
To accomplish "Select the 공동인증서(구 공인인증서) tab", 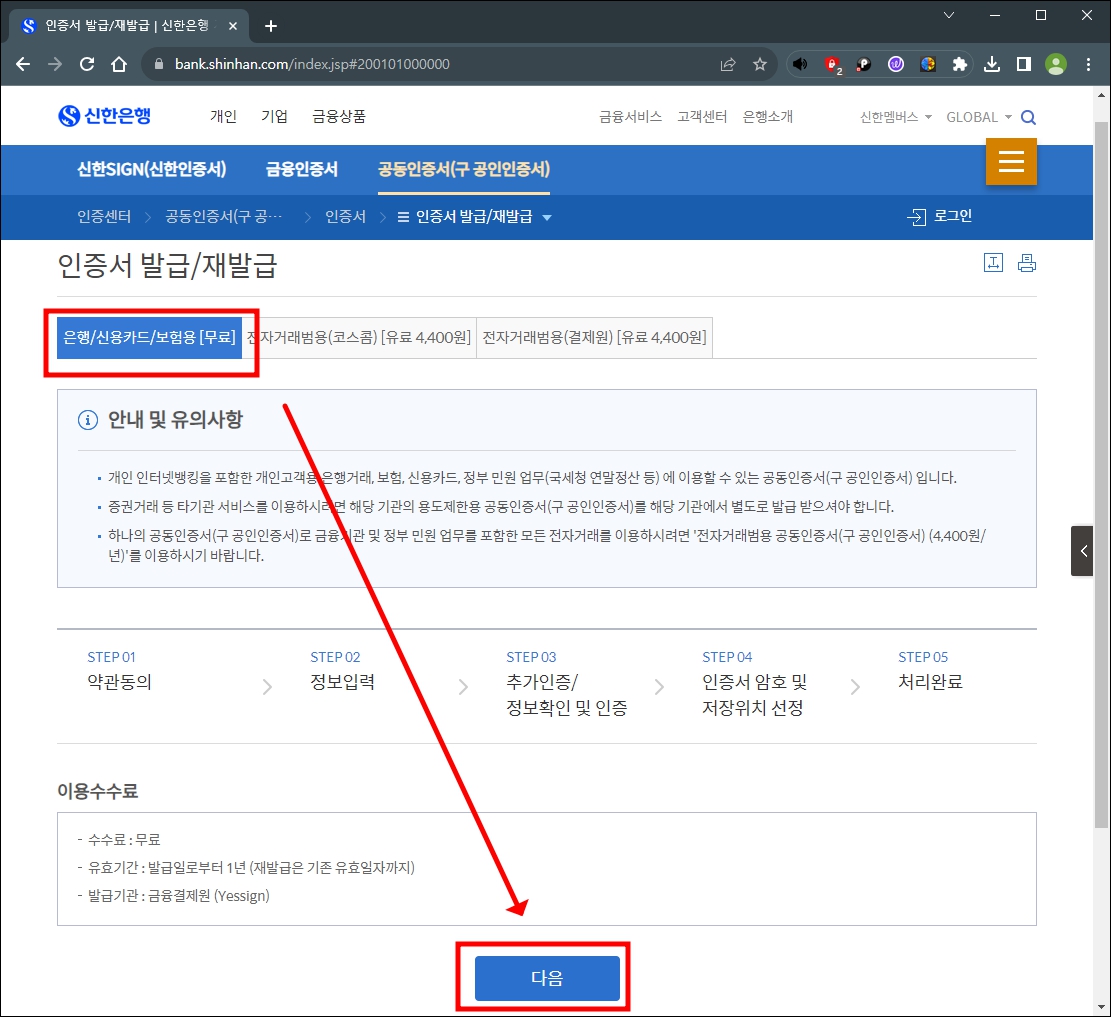I will coord(464,169).
